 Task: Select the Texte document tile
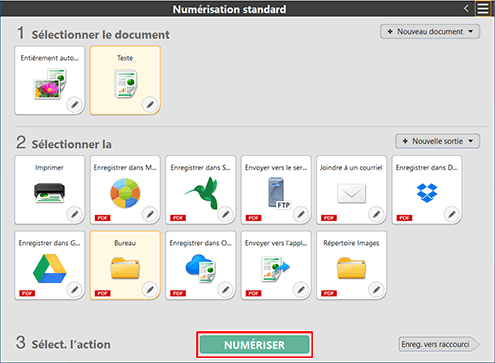[125, 80]
